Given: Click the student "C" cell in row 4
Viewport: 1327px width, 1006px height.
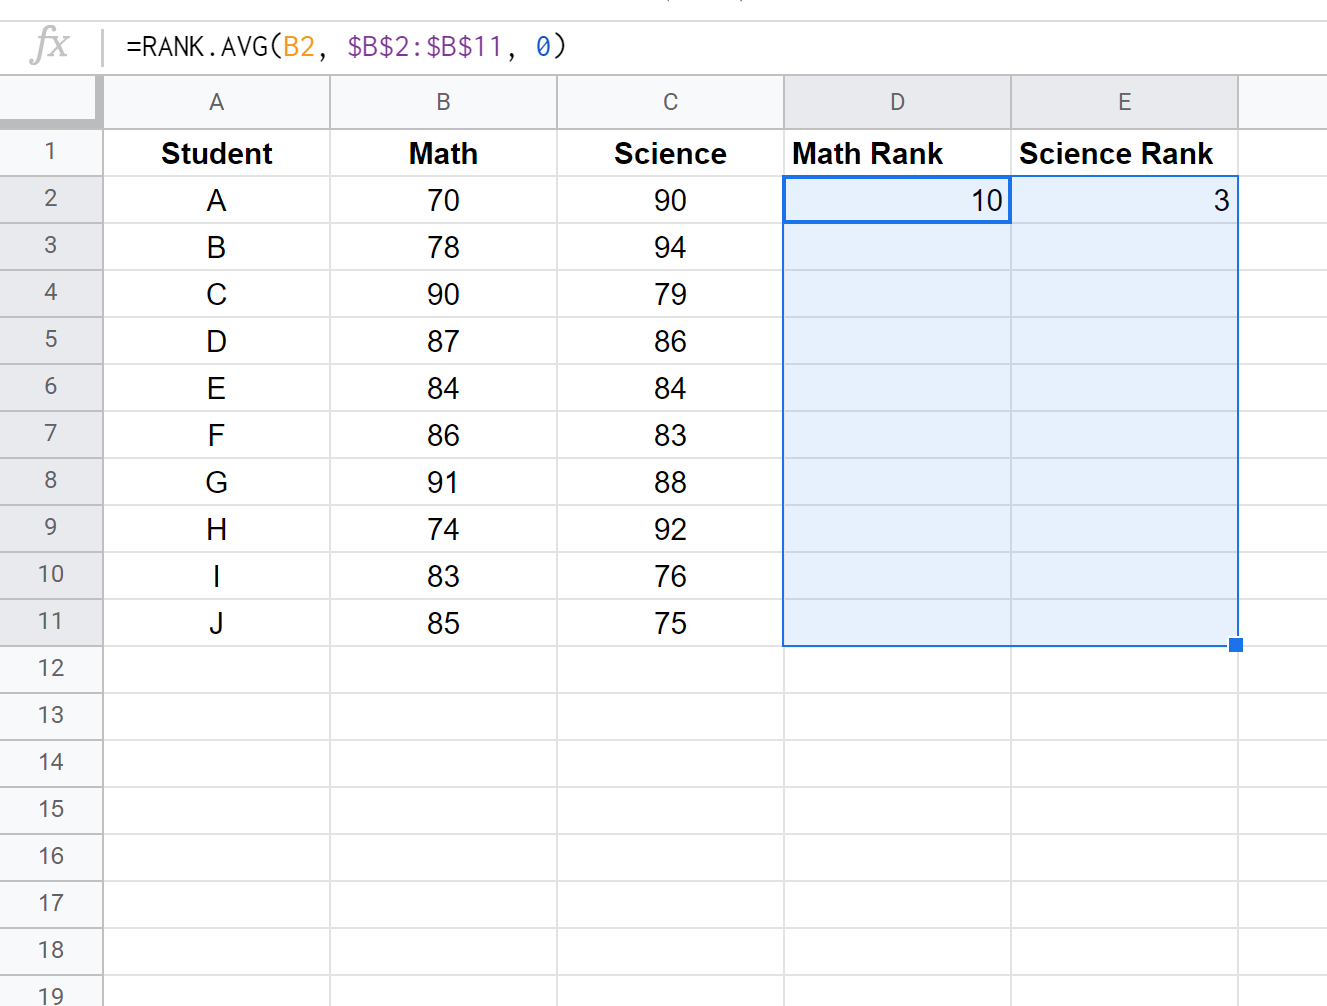Looking at the screenshot, I should pyautogui.click(x=216, y=294).
